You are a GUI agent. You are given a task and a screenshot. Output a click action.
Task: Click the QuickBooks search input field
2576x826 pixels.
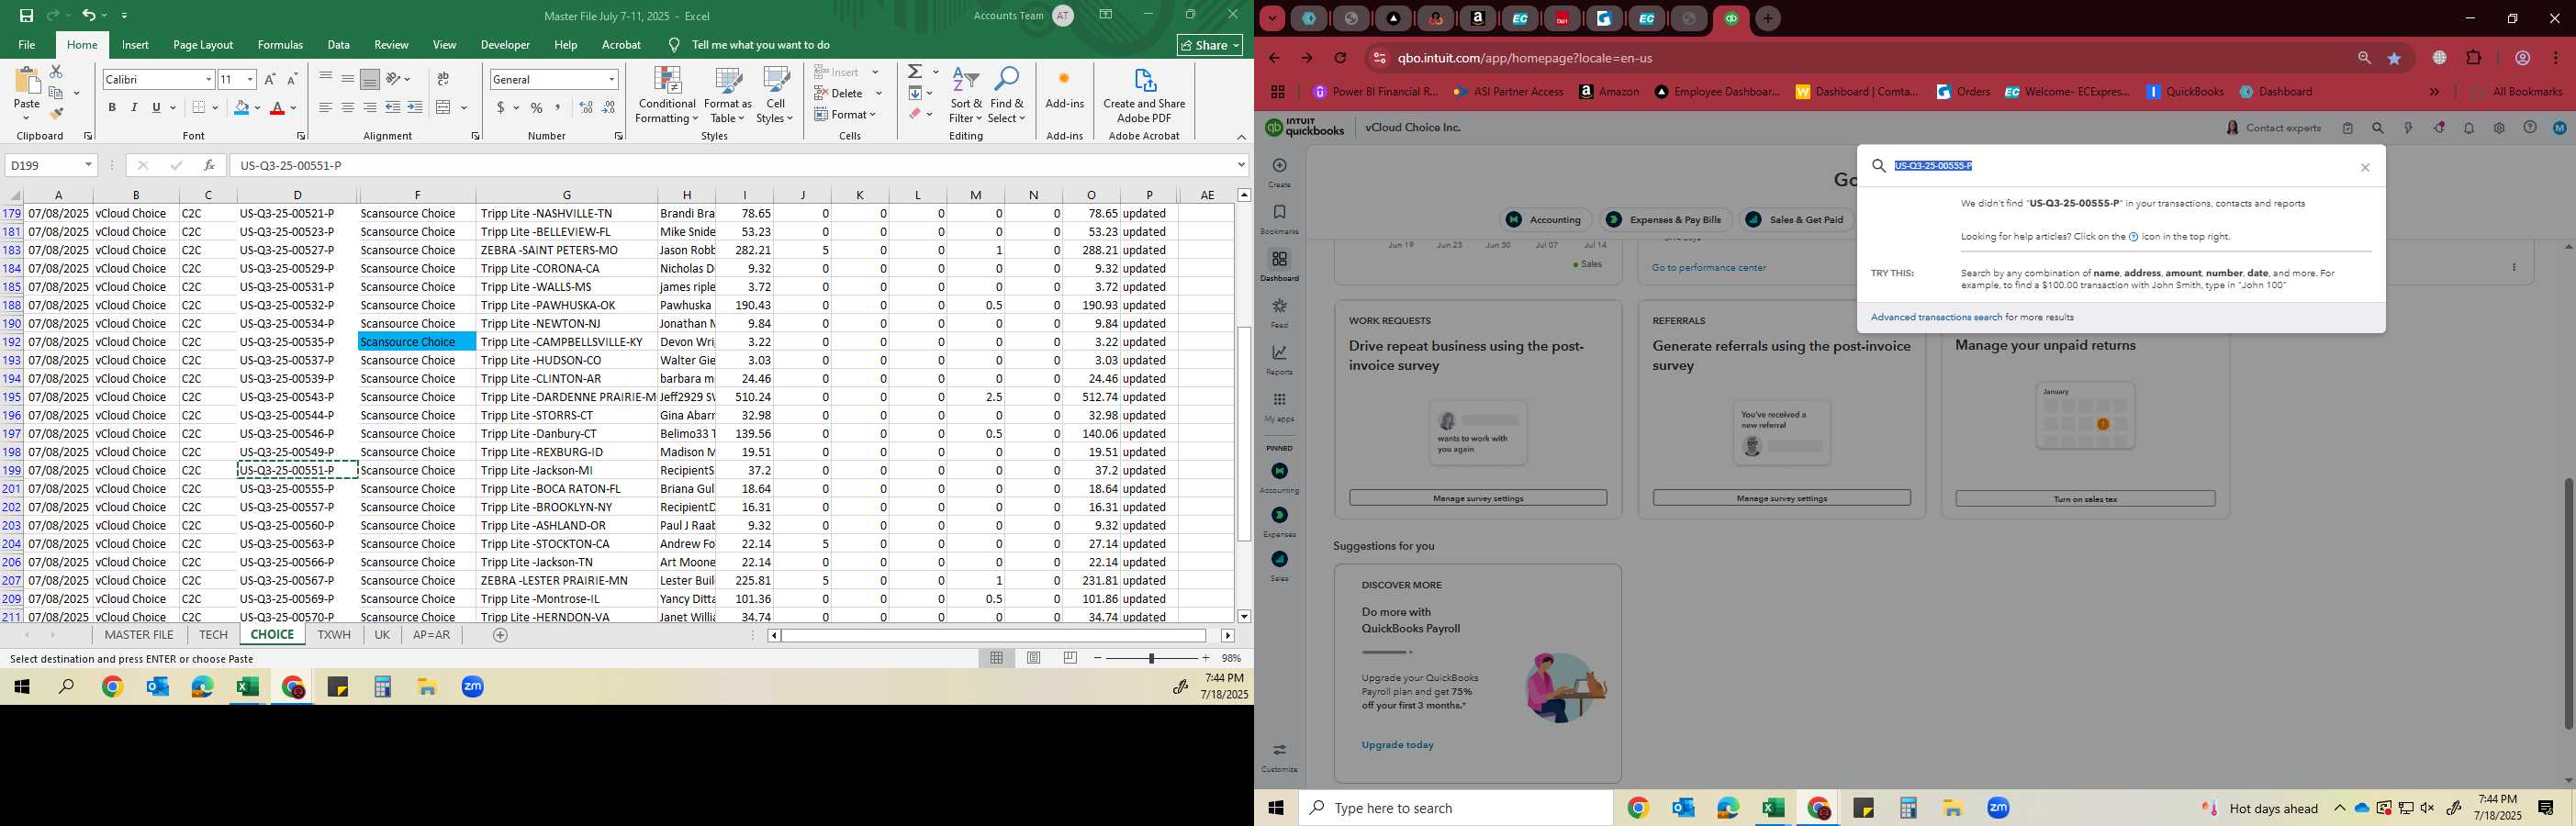tap(2120, 166)
